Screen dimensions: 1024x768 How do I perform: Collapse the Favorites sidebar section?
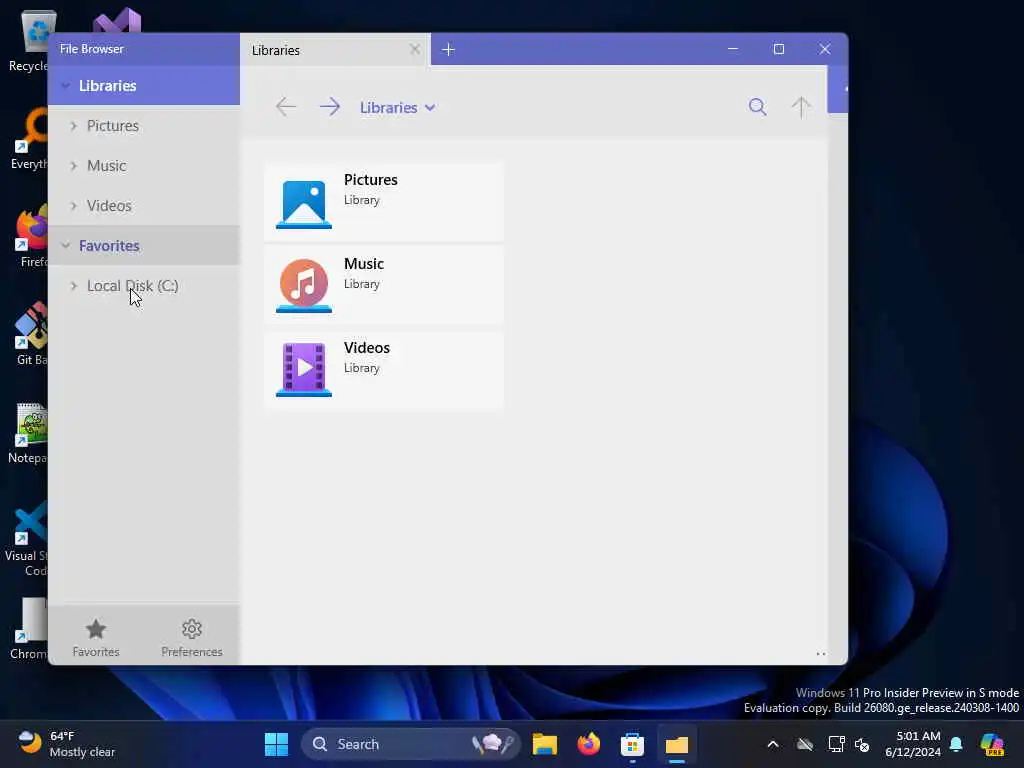65,246
